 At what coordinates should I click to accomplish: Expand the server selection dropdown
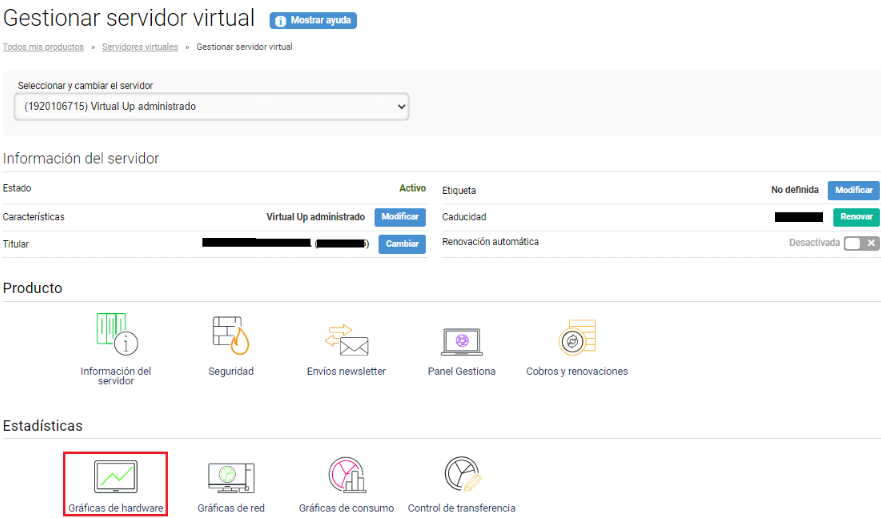214,106
